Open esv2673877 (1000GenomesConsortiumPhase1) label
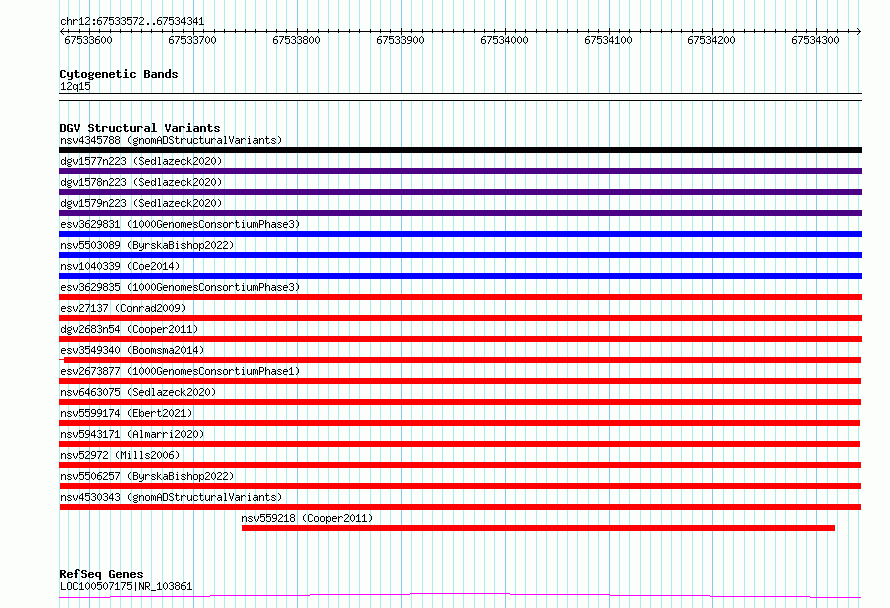 180,371
